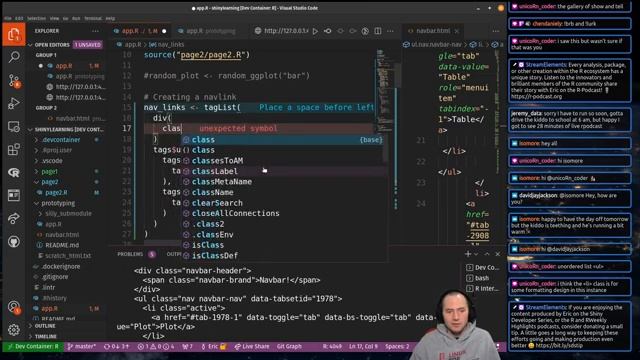The width and height of the screenshot is (640, 360).
Task: Open the Extensions view
Action: click(x=14, y=149)
